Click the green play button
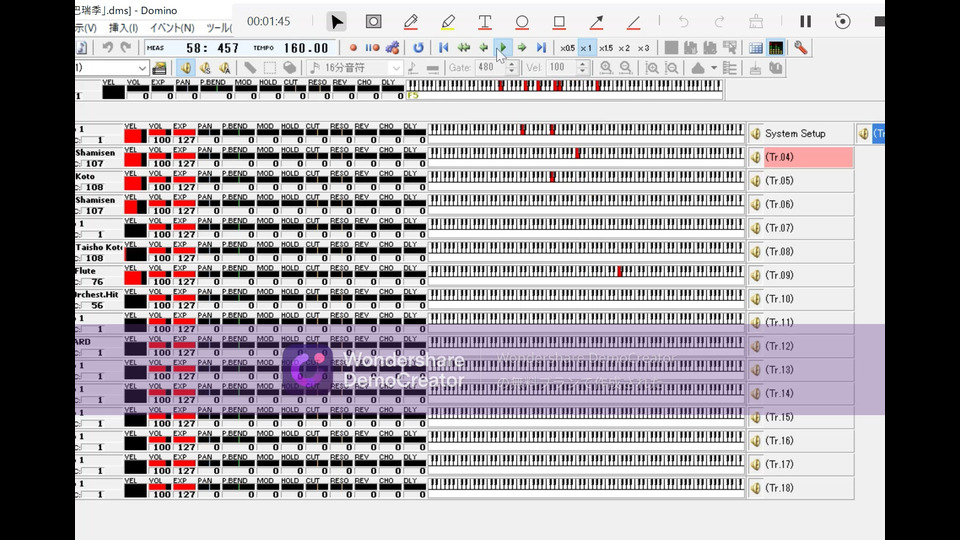 502,48
